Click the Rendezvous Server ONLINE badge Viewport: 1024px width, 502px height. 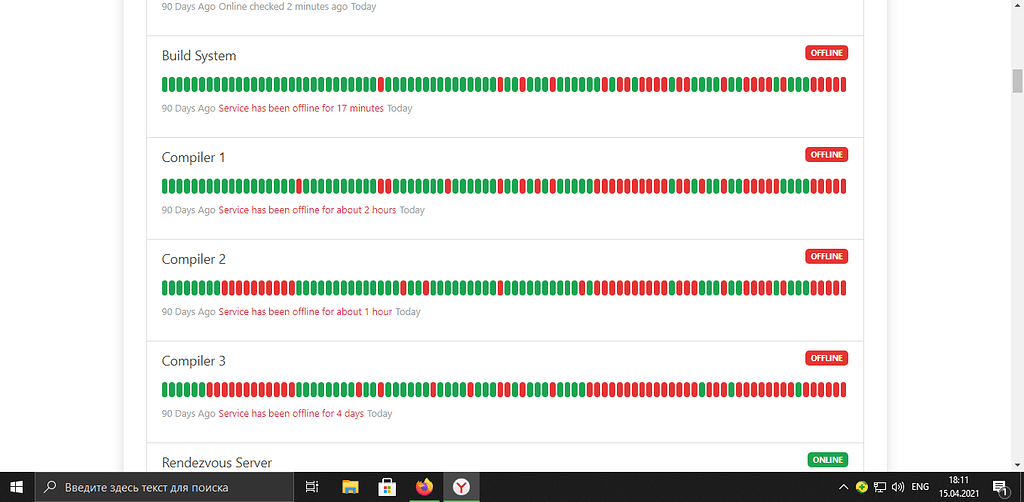coord(827,460)
